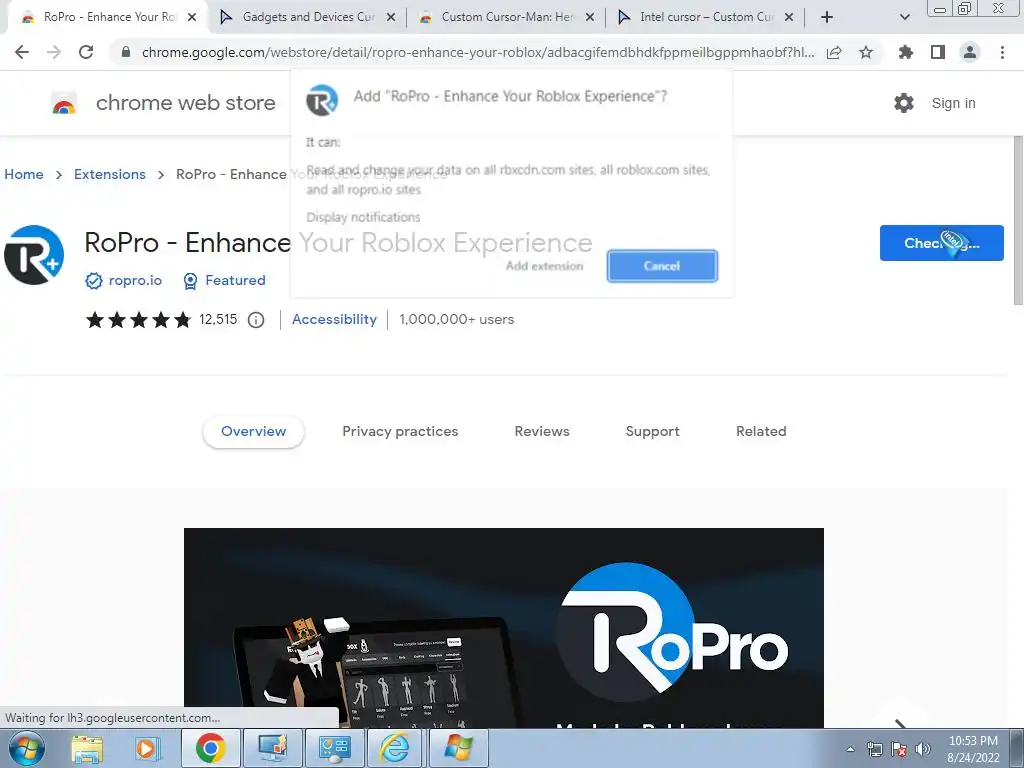Viewport: 1024px width, 768px height.
Task: Click the Featured badge
Action: tap(225, 280)
